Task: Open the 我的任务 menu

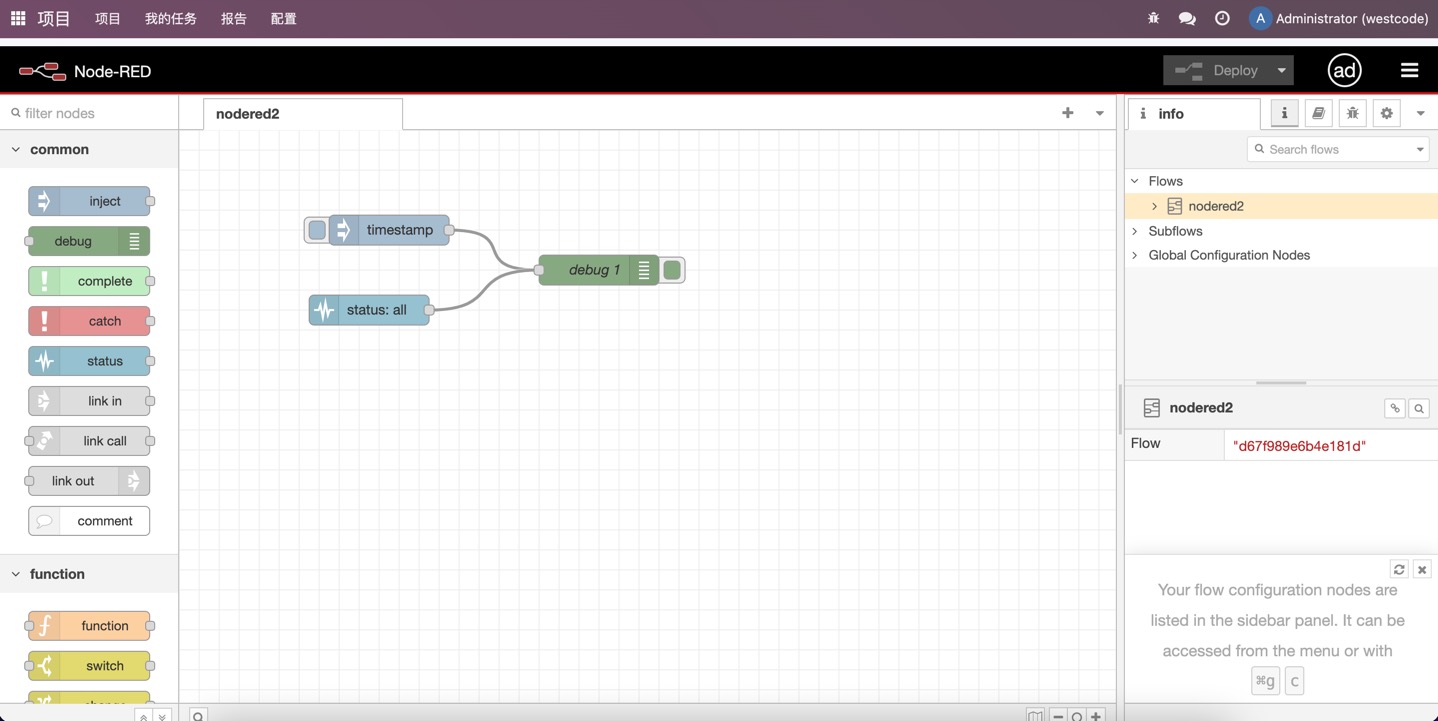Action: coord(170,19)
